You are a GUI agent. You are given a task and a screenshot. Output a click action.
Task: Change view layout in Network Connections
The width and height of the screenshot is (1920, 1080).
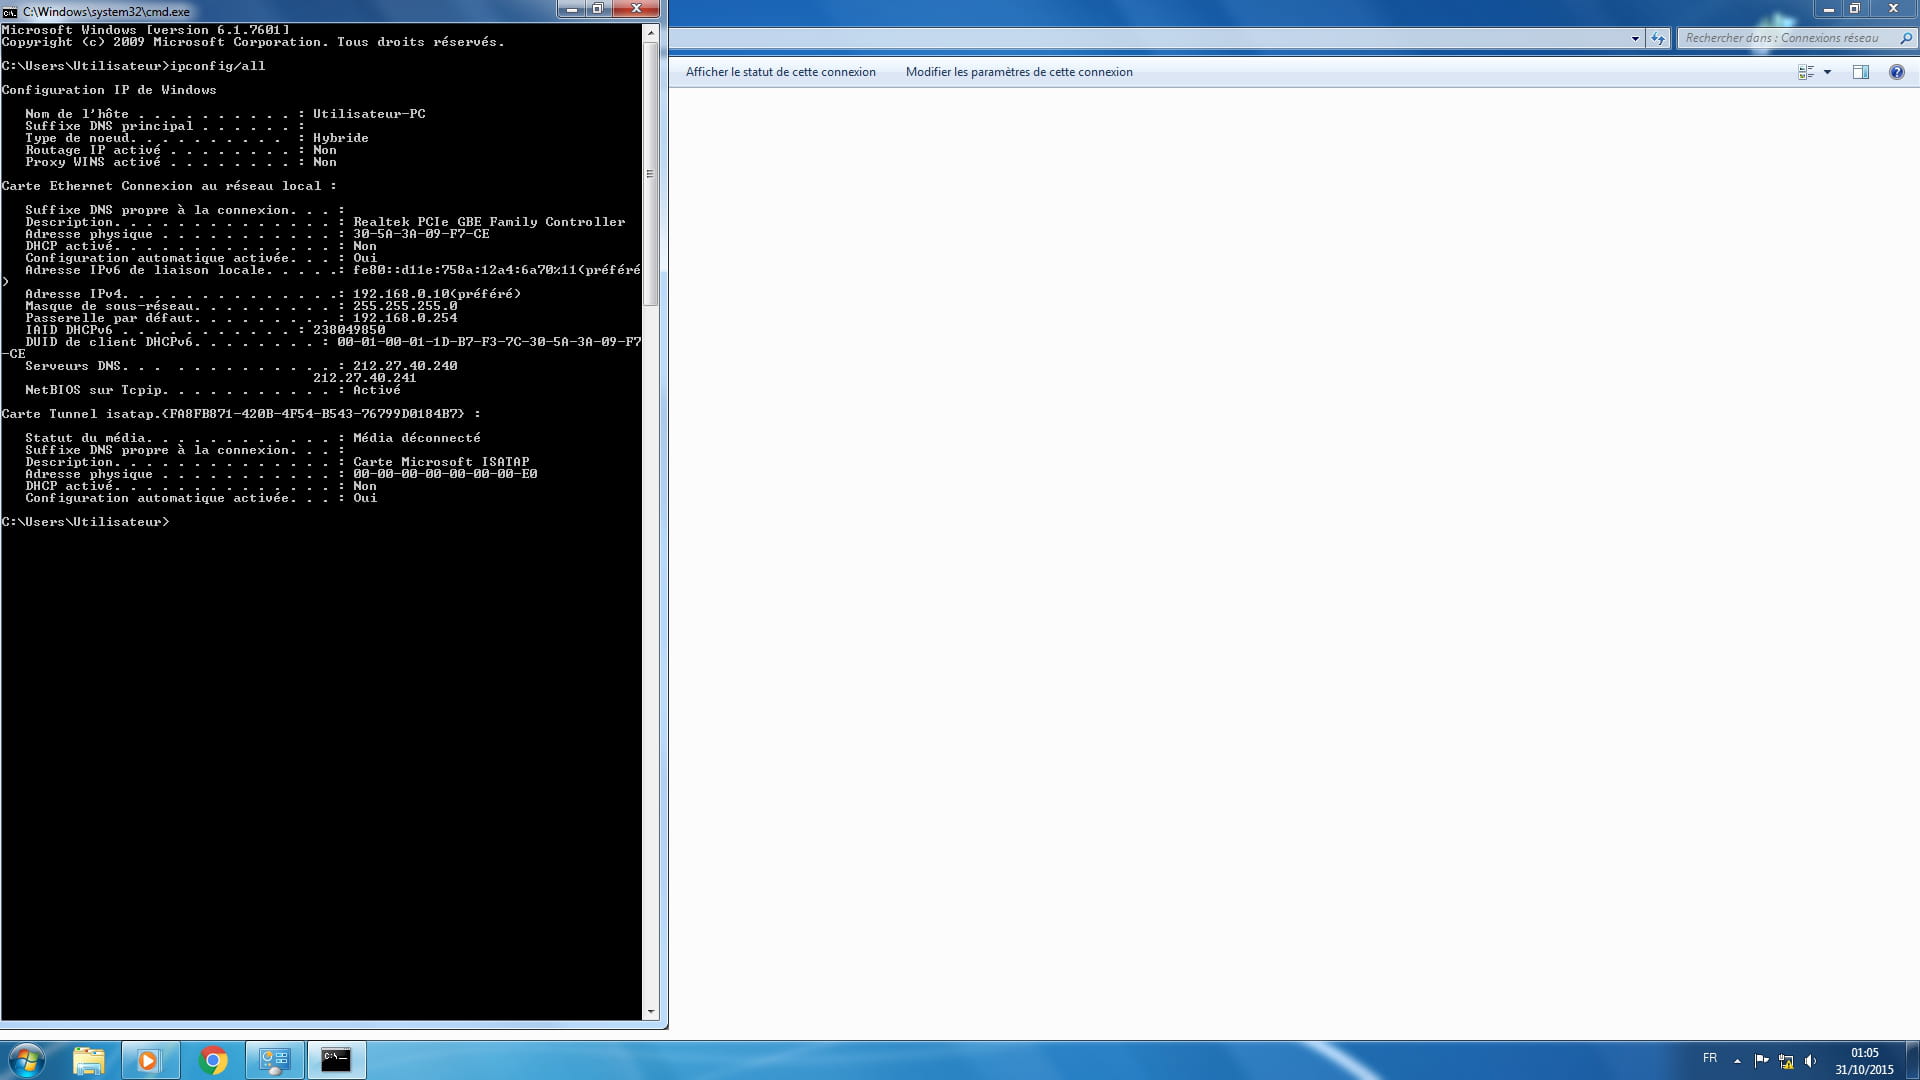point(1806,72)
